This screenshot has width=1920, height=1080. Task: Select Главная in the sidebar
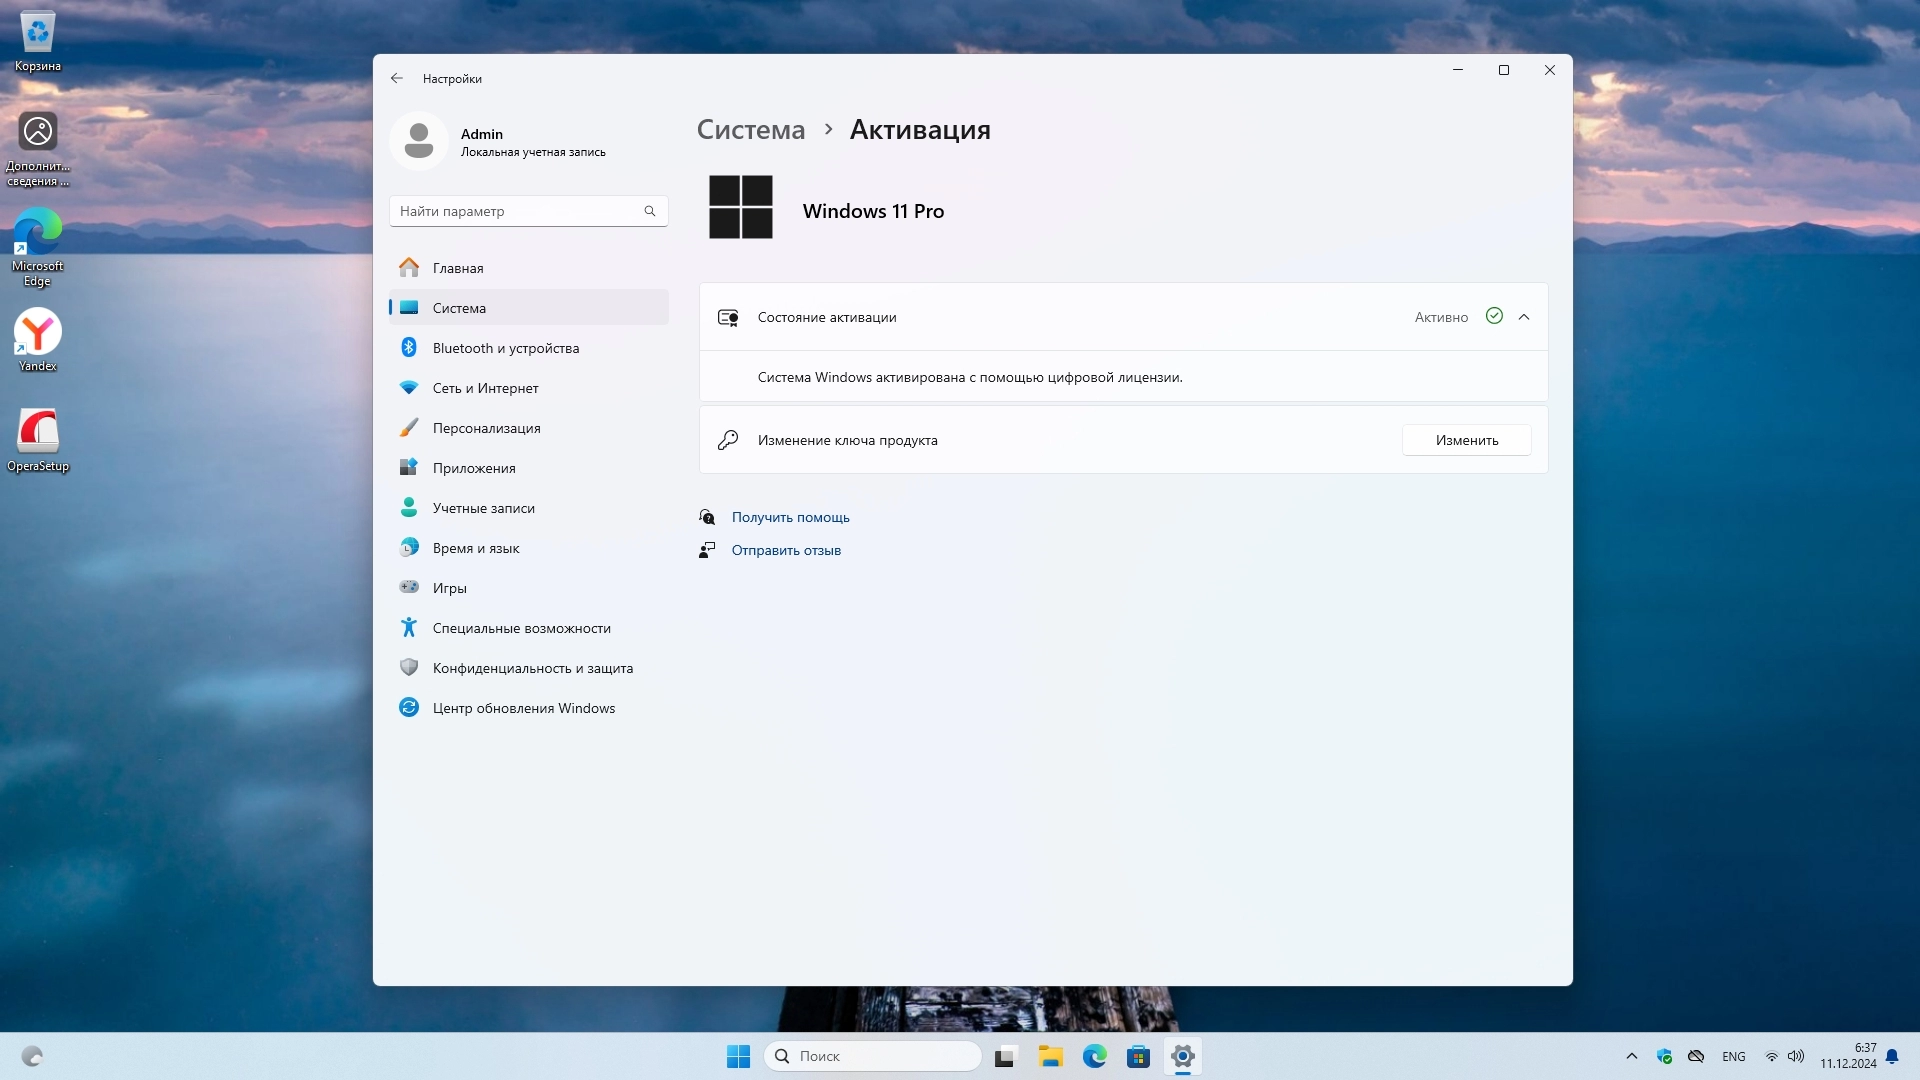pos(458,268)
